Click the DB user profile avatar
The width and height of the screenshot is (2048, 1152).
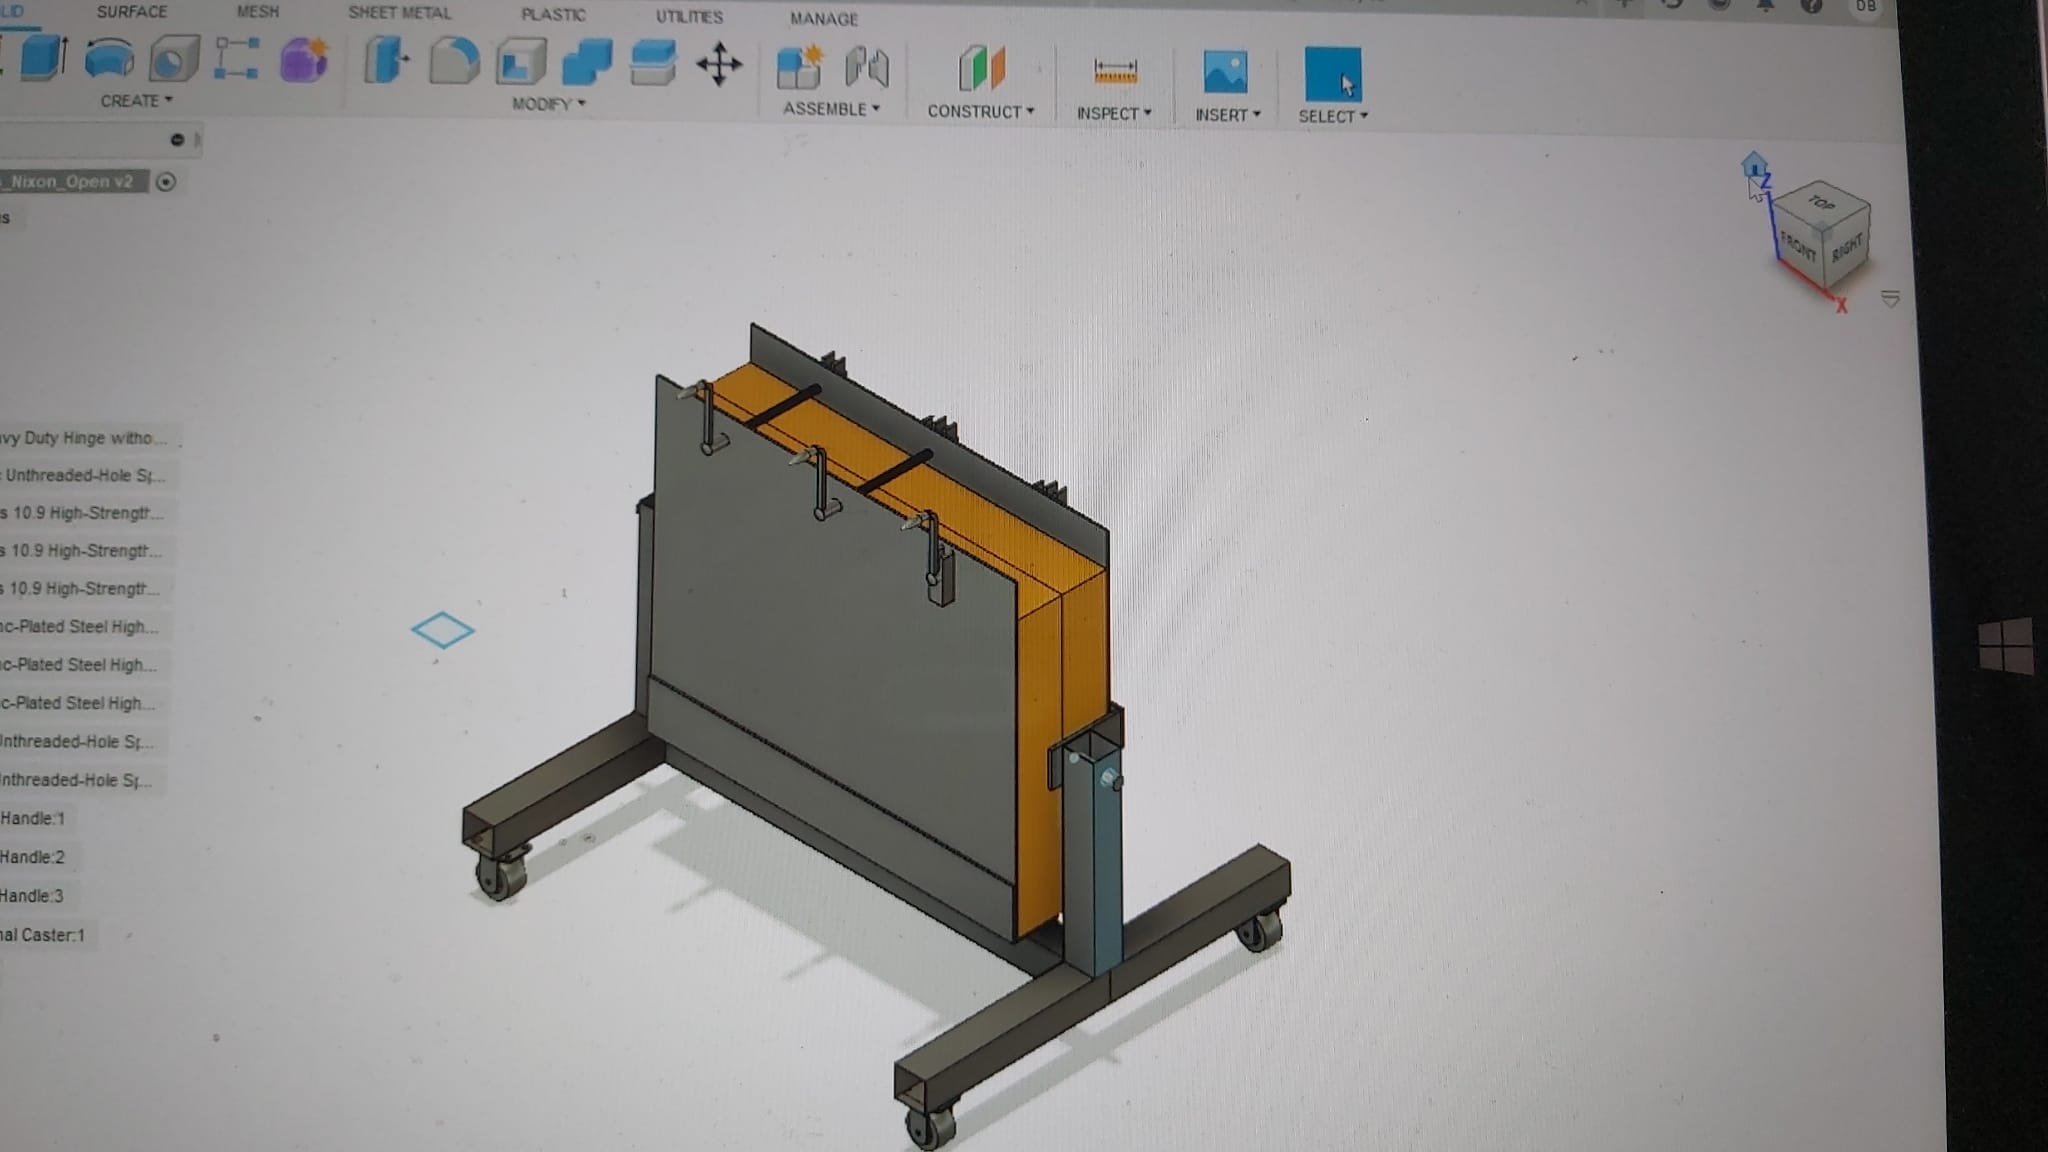[x=1866, y=7]
